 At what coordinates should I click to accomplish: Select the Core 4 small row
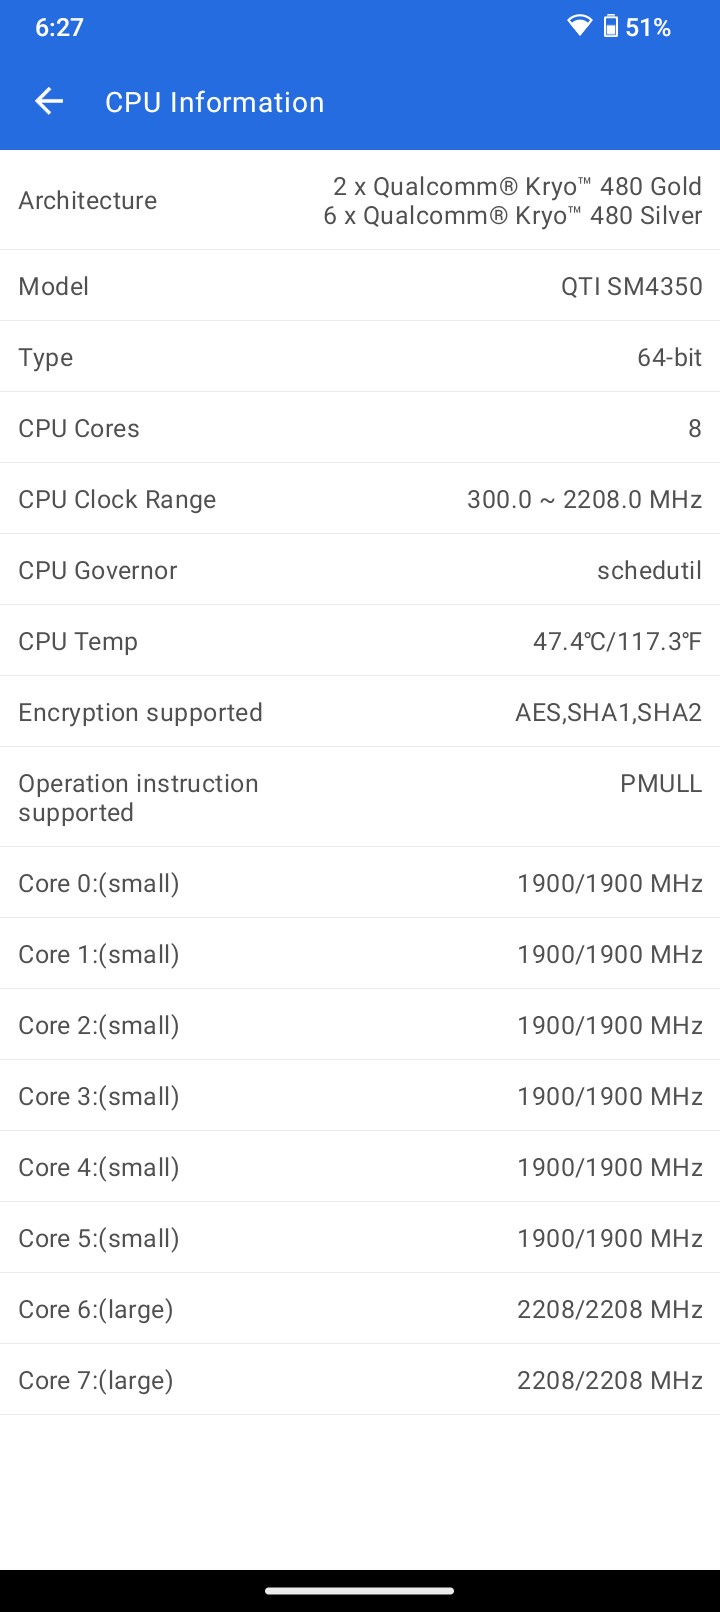click(360, 1167)
